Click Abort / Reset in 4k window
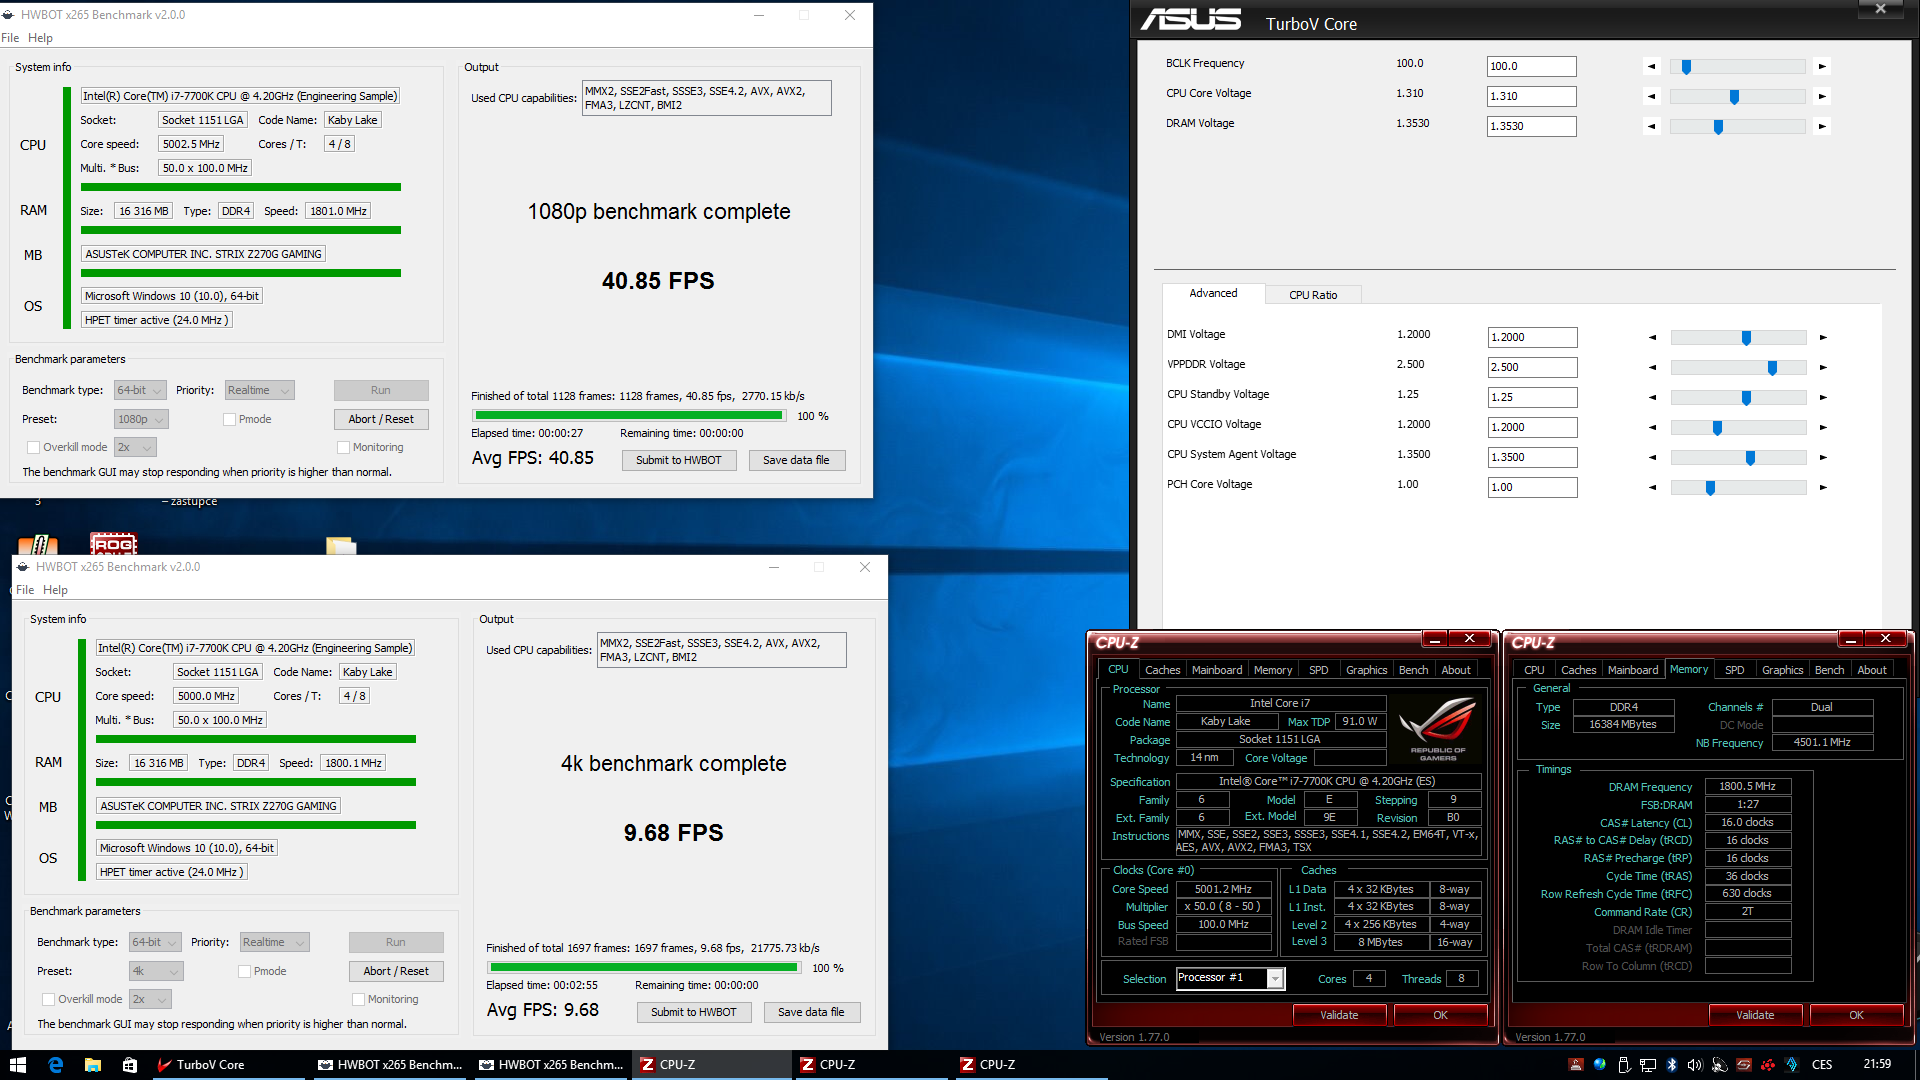 (x=396, y=972)
